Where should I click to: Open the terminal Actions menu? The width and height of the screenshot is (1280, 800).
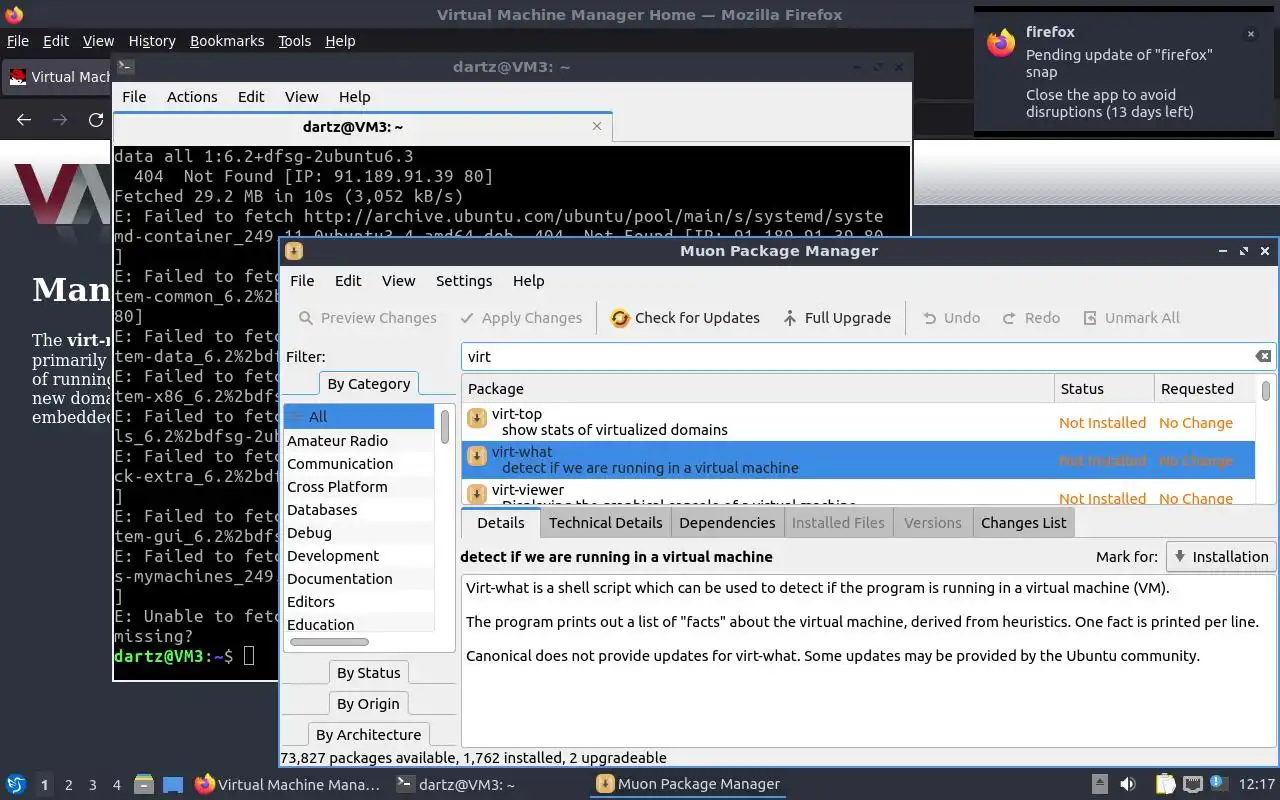pyautogui.click(x=192, y=97)
